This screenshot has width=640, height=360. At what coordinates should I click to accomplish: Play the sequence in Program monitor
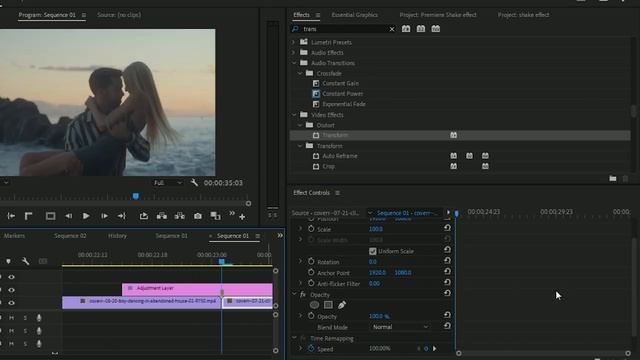tap(86, 216)
